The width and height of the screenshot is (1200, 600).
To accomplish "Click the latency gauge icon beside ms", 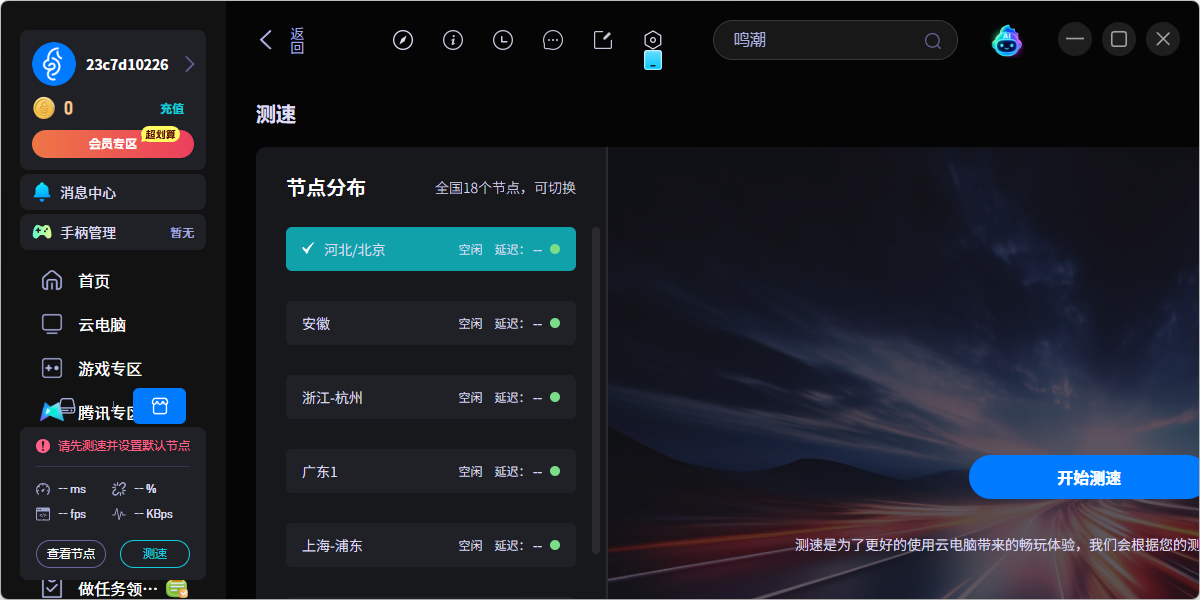I will 43,489.
